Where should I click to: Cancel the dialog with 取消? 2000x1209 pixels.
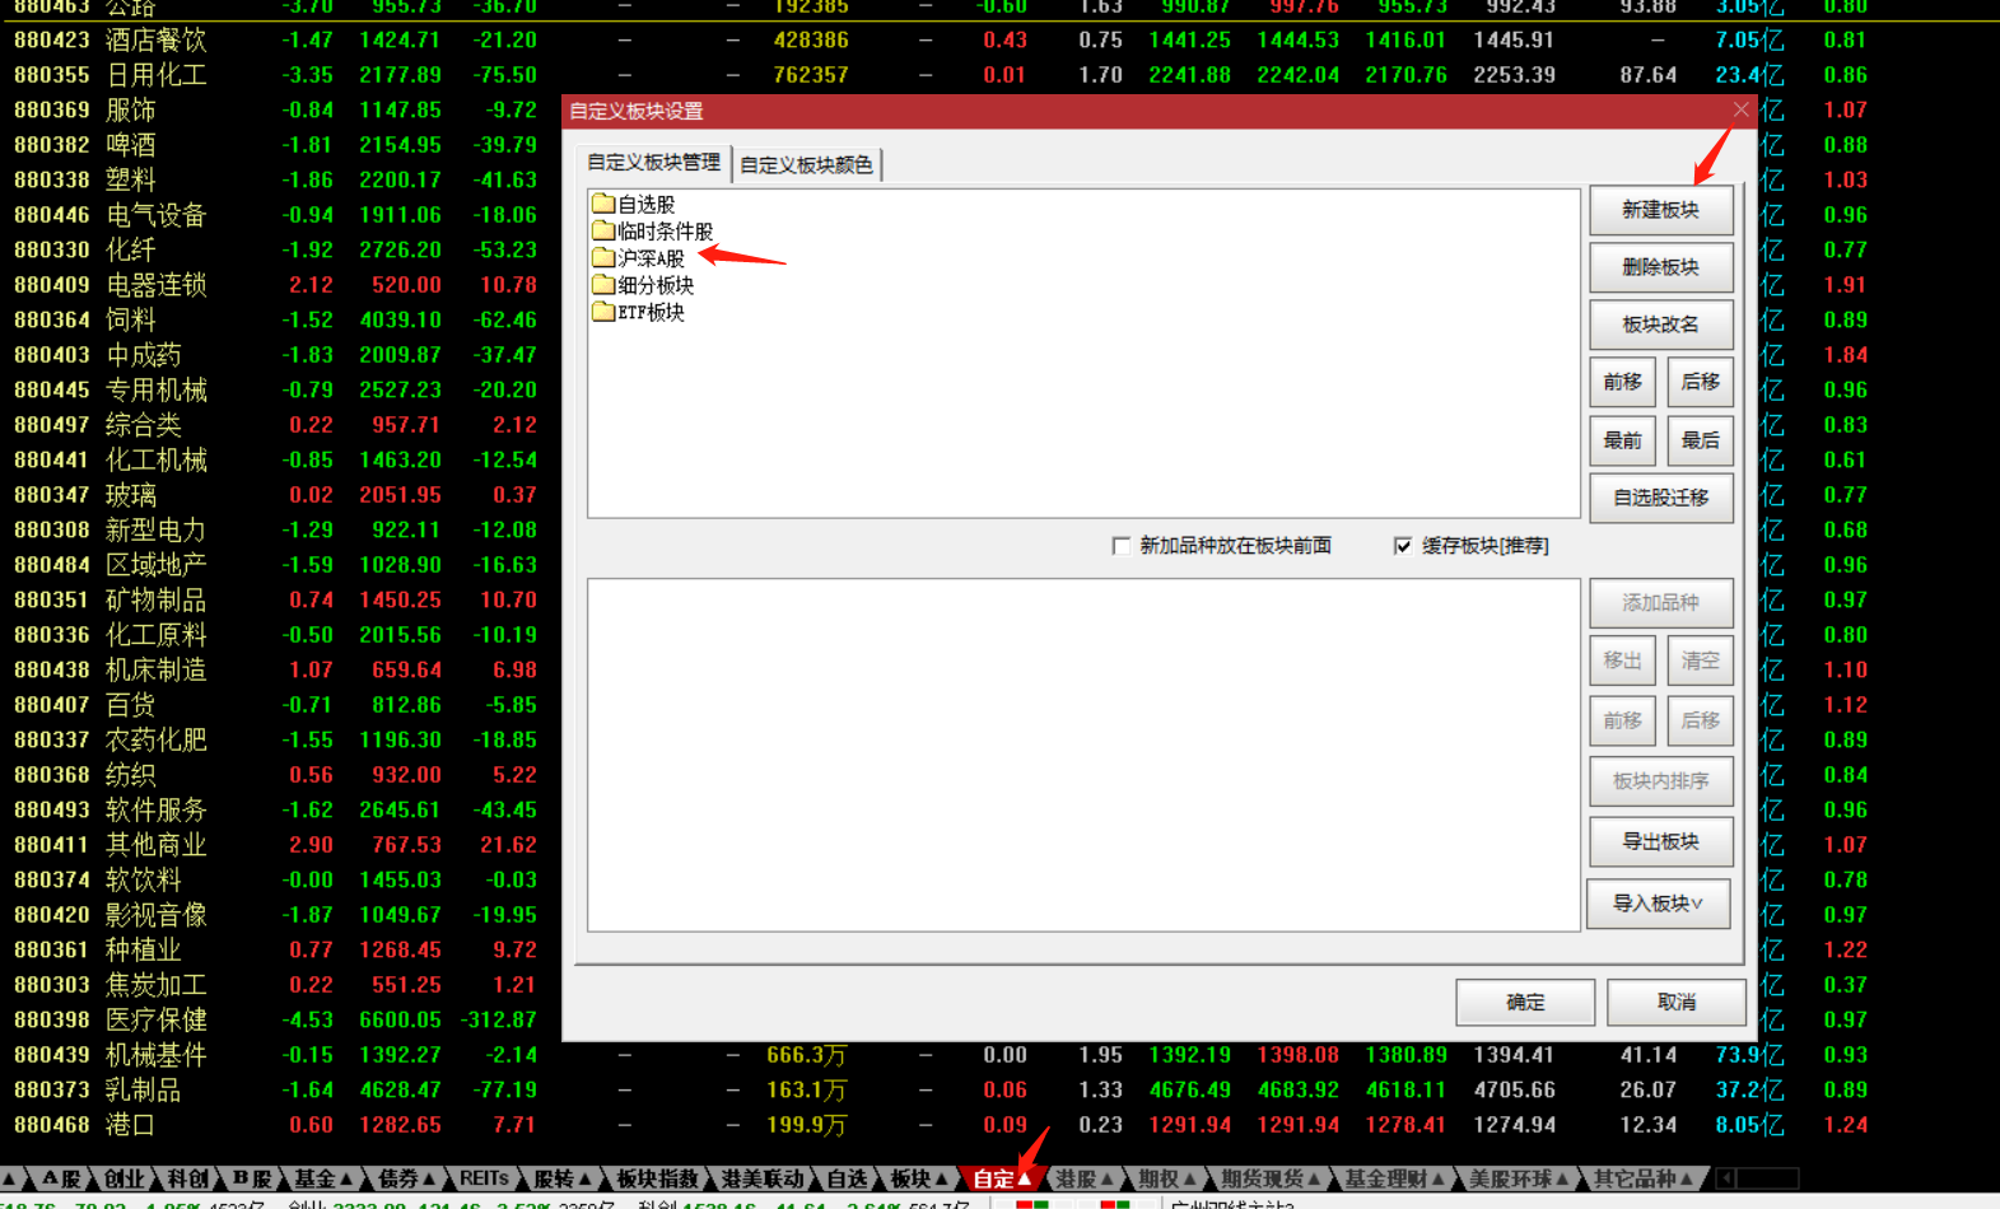tap(1677, 1002)
